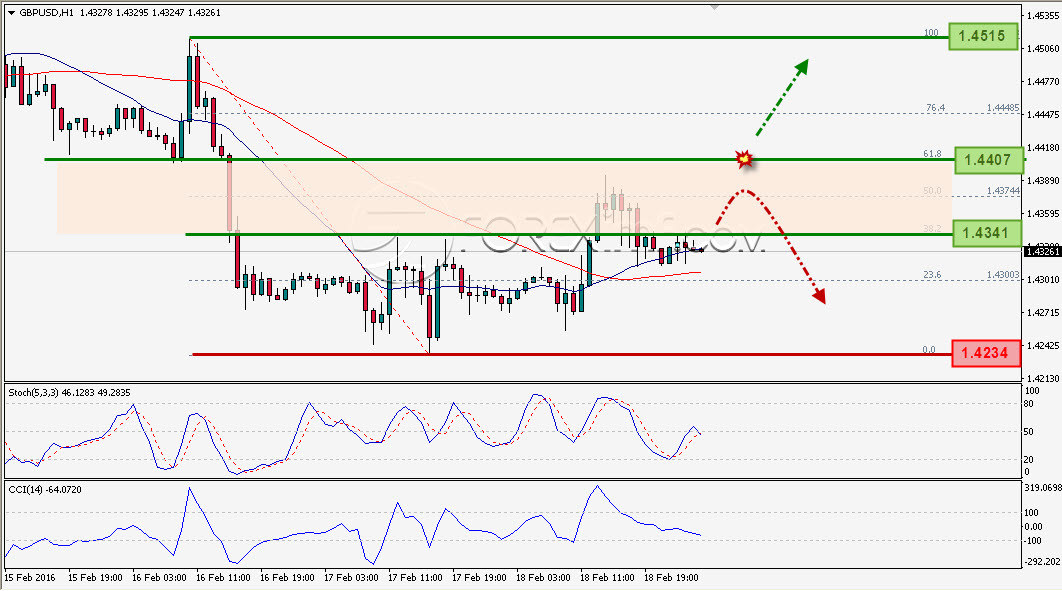Select the Fibonacci 61.8 level label
1062x591 pixels.
(x=932, y=154)
